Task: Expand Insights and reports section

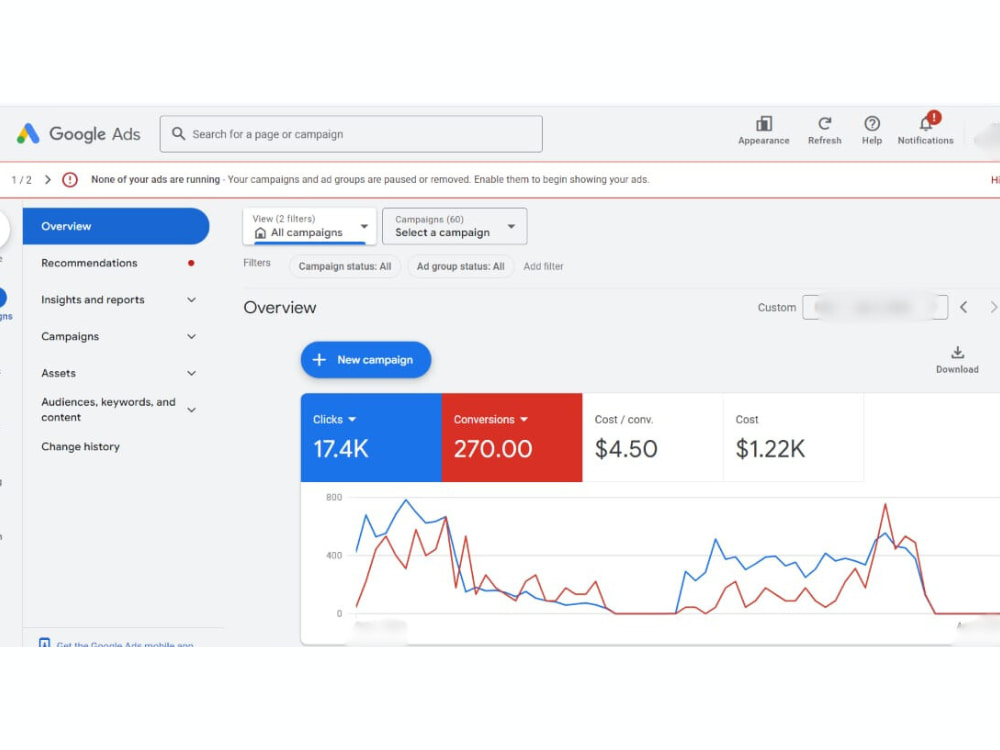Action: tap(191, 300)
